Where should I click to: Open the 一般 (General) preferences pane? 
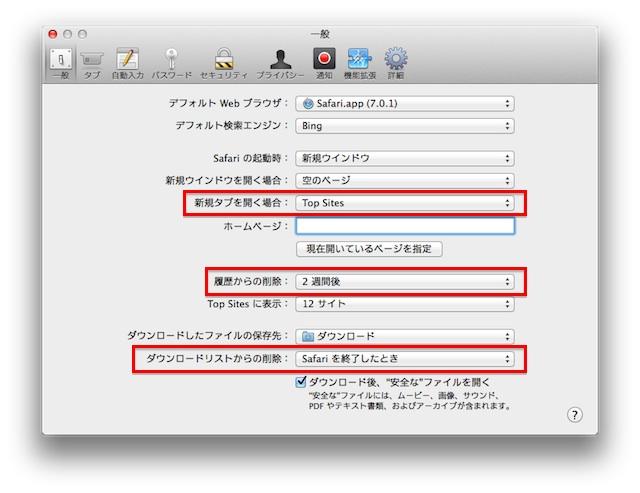pyautogui.click(x=61, y=63)
